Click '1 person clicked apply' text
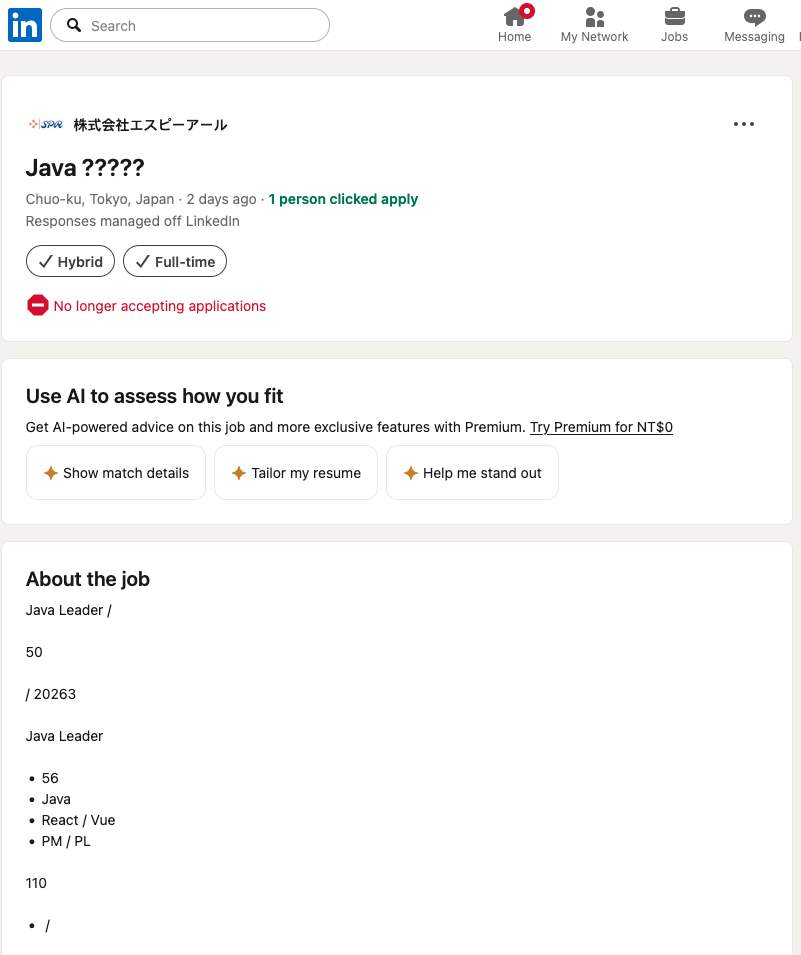The width and height of the screenshot is (801, 955). click(343, 199)
